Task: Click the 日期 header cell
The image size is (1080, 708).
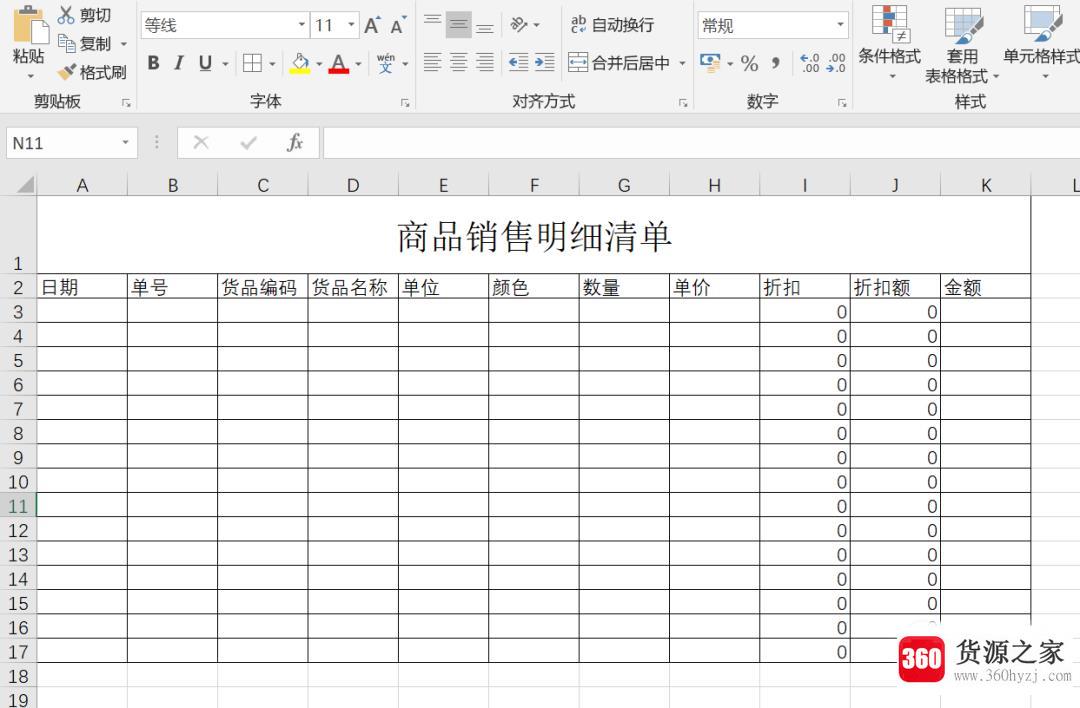Action: point(82,287)
